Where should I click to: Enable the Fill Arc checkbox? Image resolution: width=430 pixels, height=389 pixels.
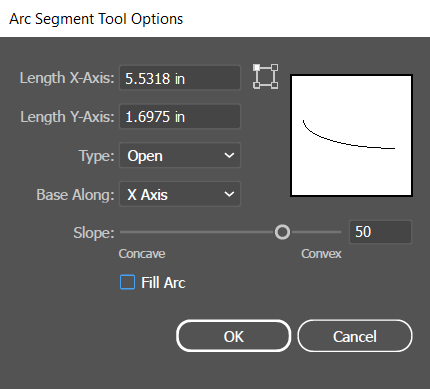pos(127,282)
